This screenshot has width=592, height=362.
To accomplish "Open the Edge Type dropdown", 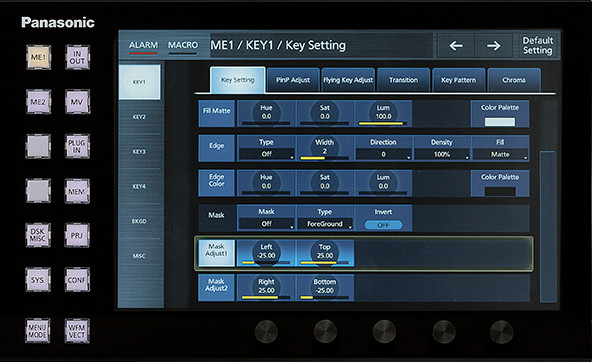I will pyautogui.click(x=266, y=154).
